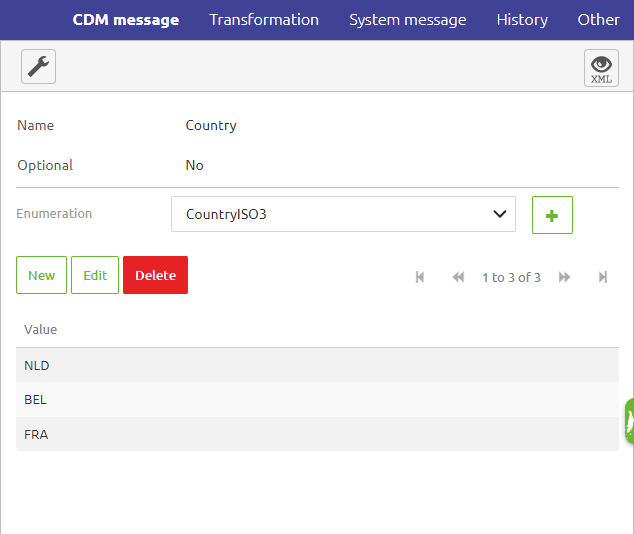Go to last page of values

tap(603, 277)
